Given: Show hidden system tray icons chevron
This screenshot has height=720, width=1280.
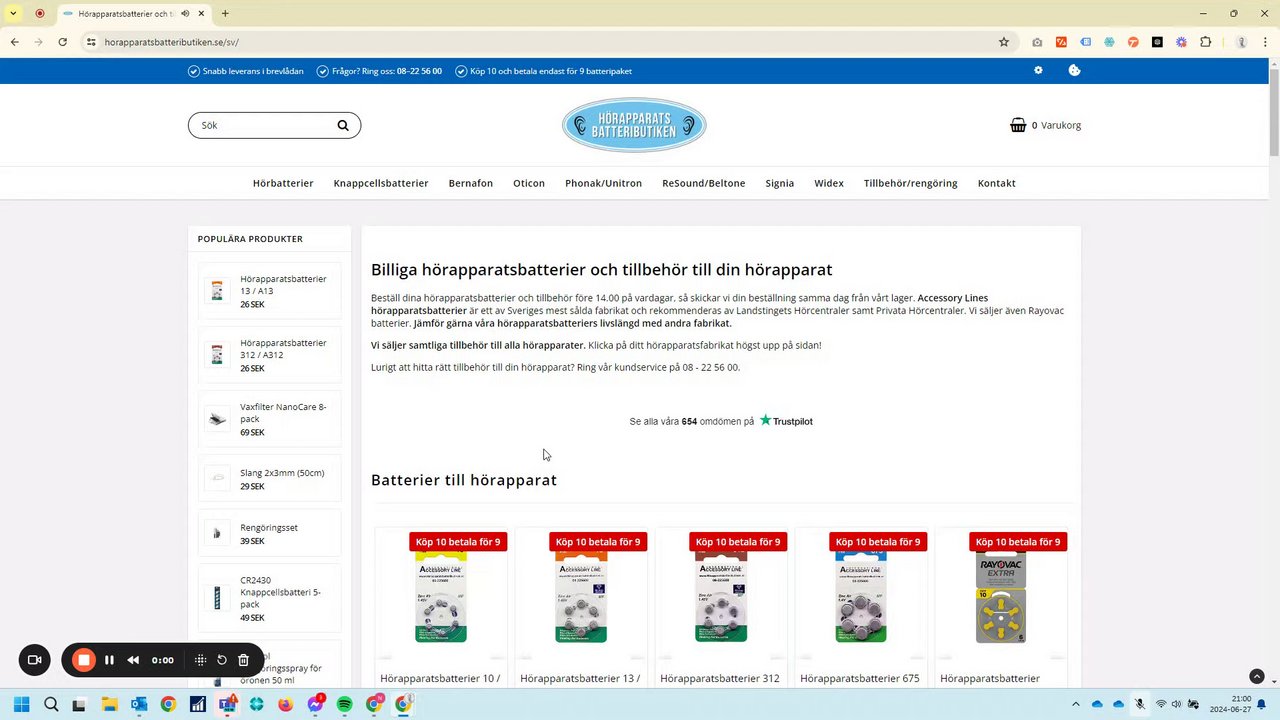Looking at the screenshot, I should coord(1076,704).
